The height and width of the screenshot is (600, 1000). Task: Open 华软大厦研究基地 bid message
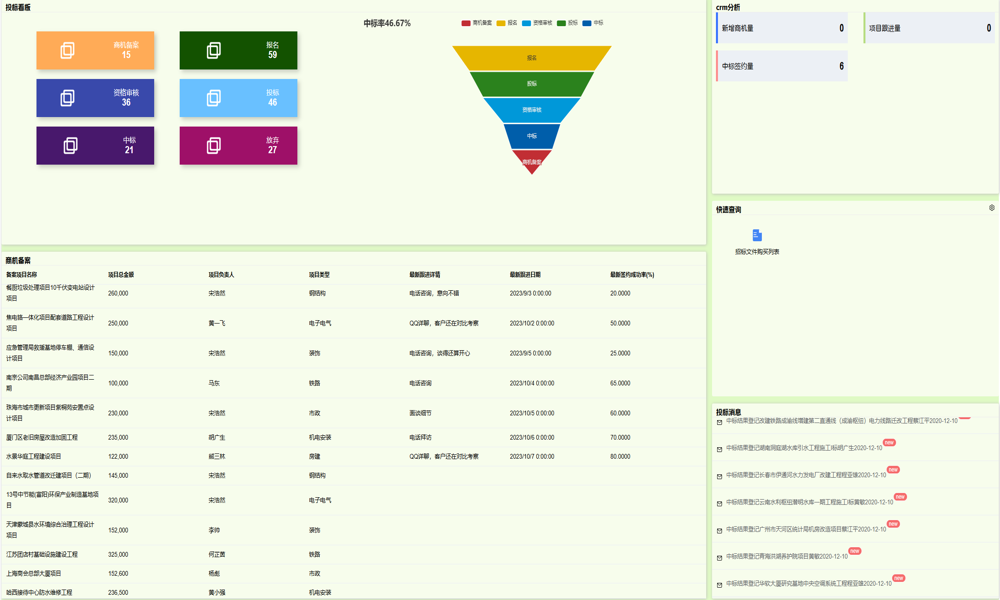pyautogui.click(x=809, y=584)
